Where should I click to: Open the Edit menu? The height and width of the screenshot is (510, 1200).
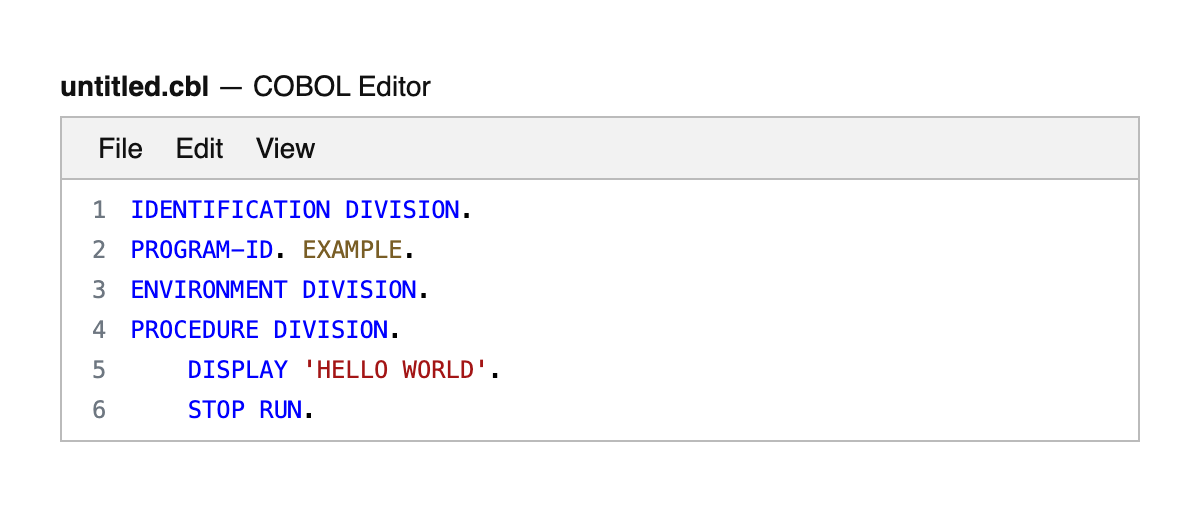point(199,149)
